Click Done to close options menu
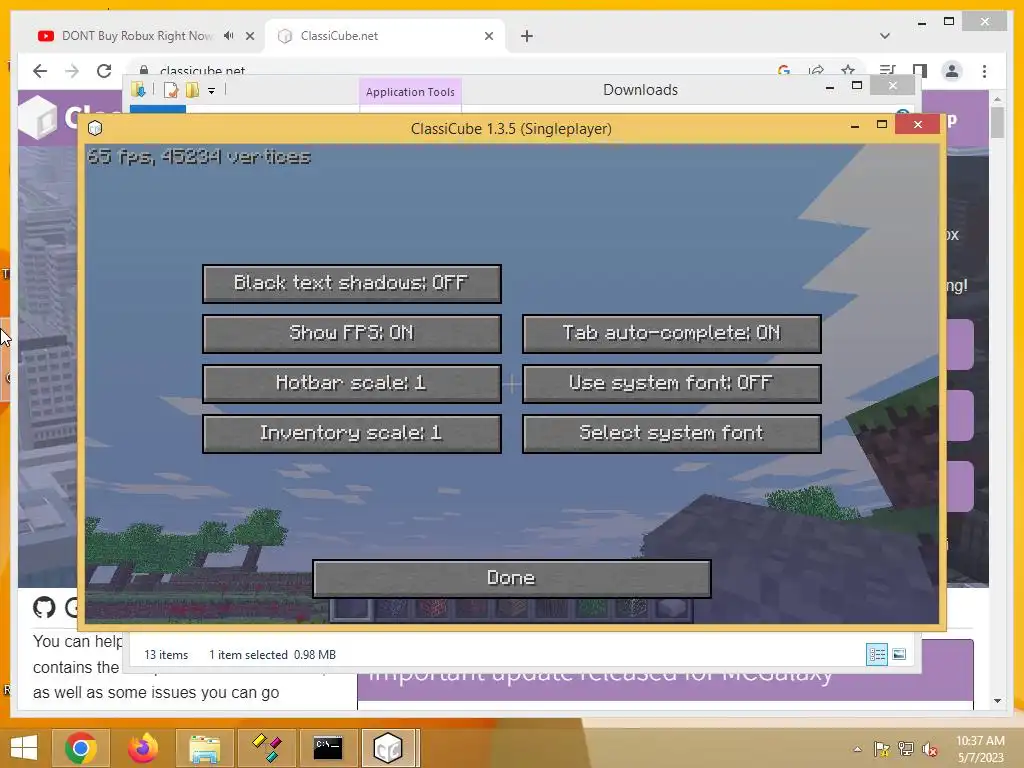Viewport: 1024px width, 768px height. tap(511, 579)
